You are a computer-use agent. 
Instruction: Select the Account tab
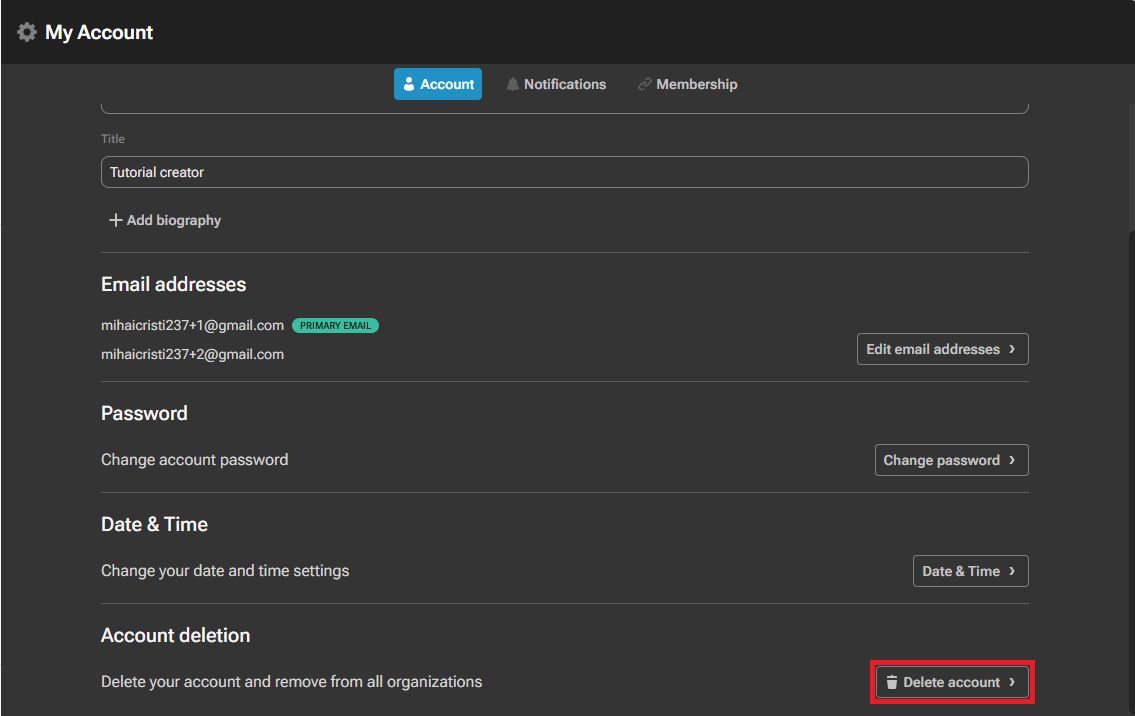click(438, 85)
